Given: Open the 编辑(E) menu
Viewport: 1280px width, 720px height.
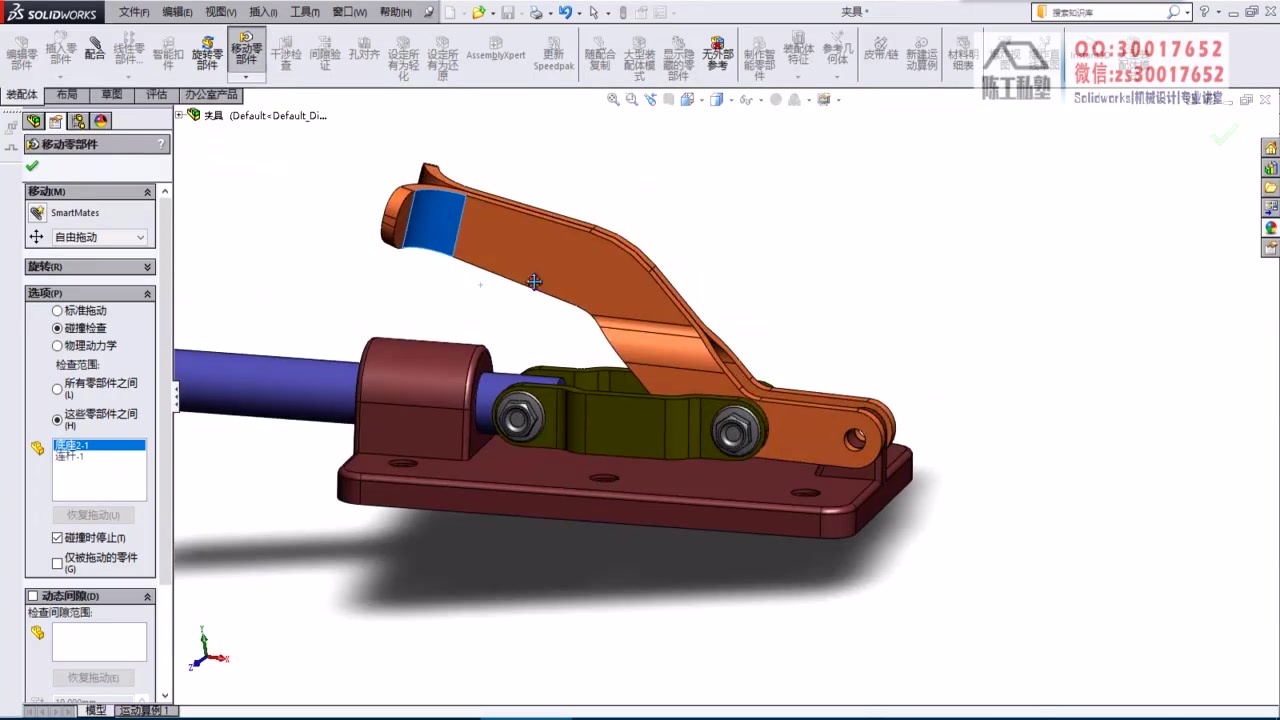Looking at the screenshot, I should [177, 12].
